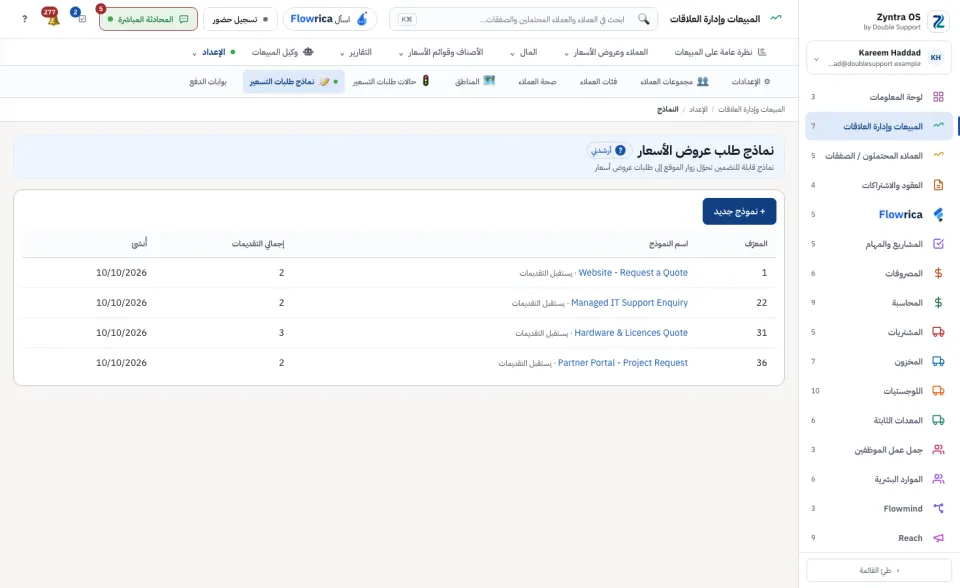960x588 pixels.
Task: Open Purchases truck icon
Action: click(x=938, y=332)
